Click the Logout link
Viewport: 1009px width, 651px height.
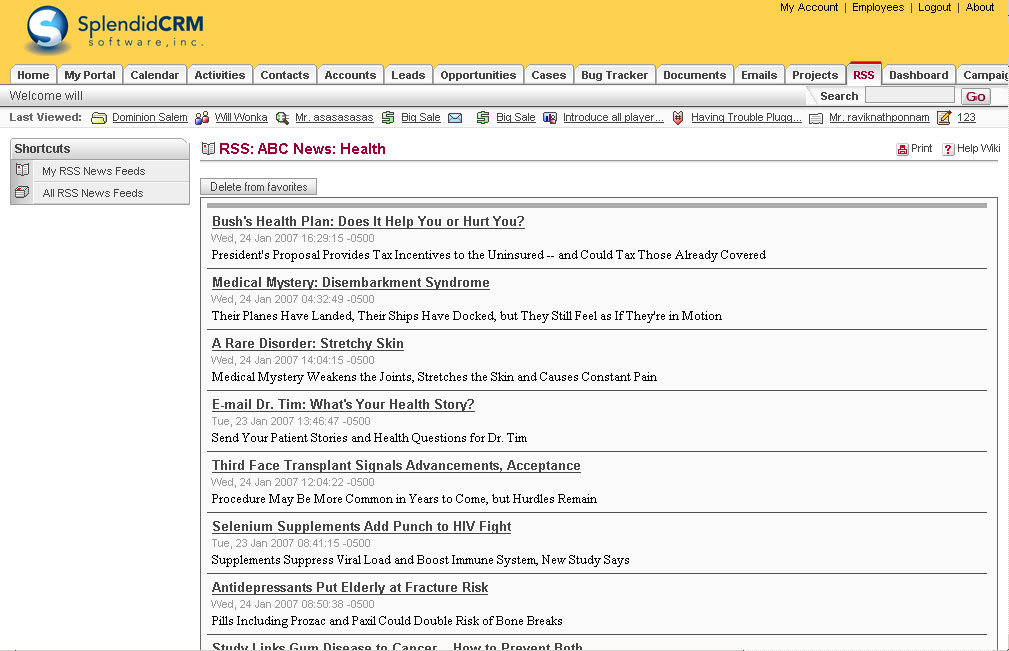pyautogui.click(x=934, y=7)
